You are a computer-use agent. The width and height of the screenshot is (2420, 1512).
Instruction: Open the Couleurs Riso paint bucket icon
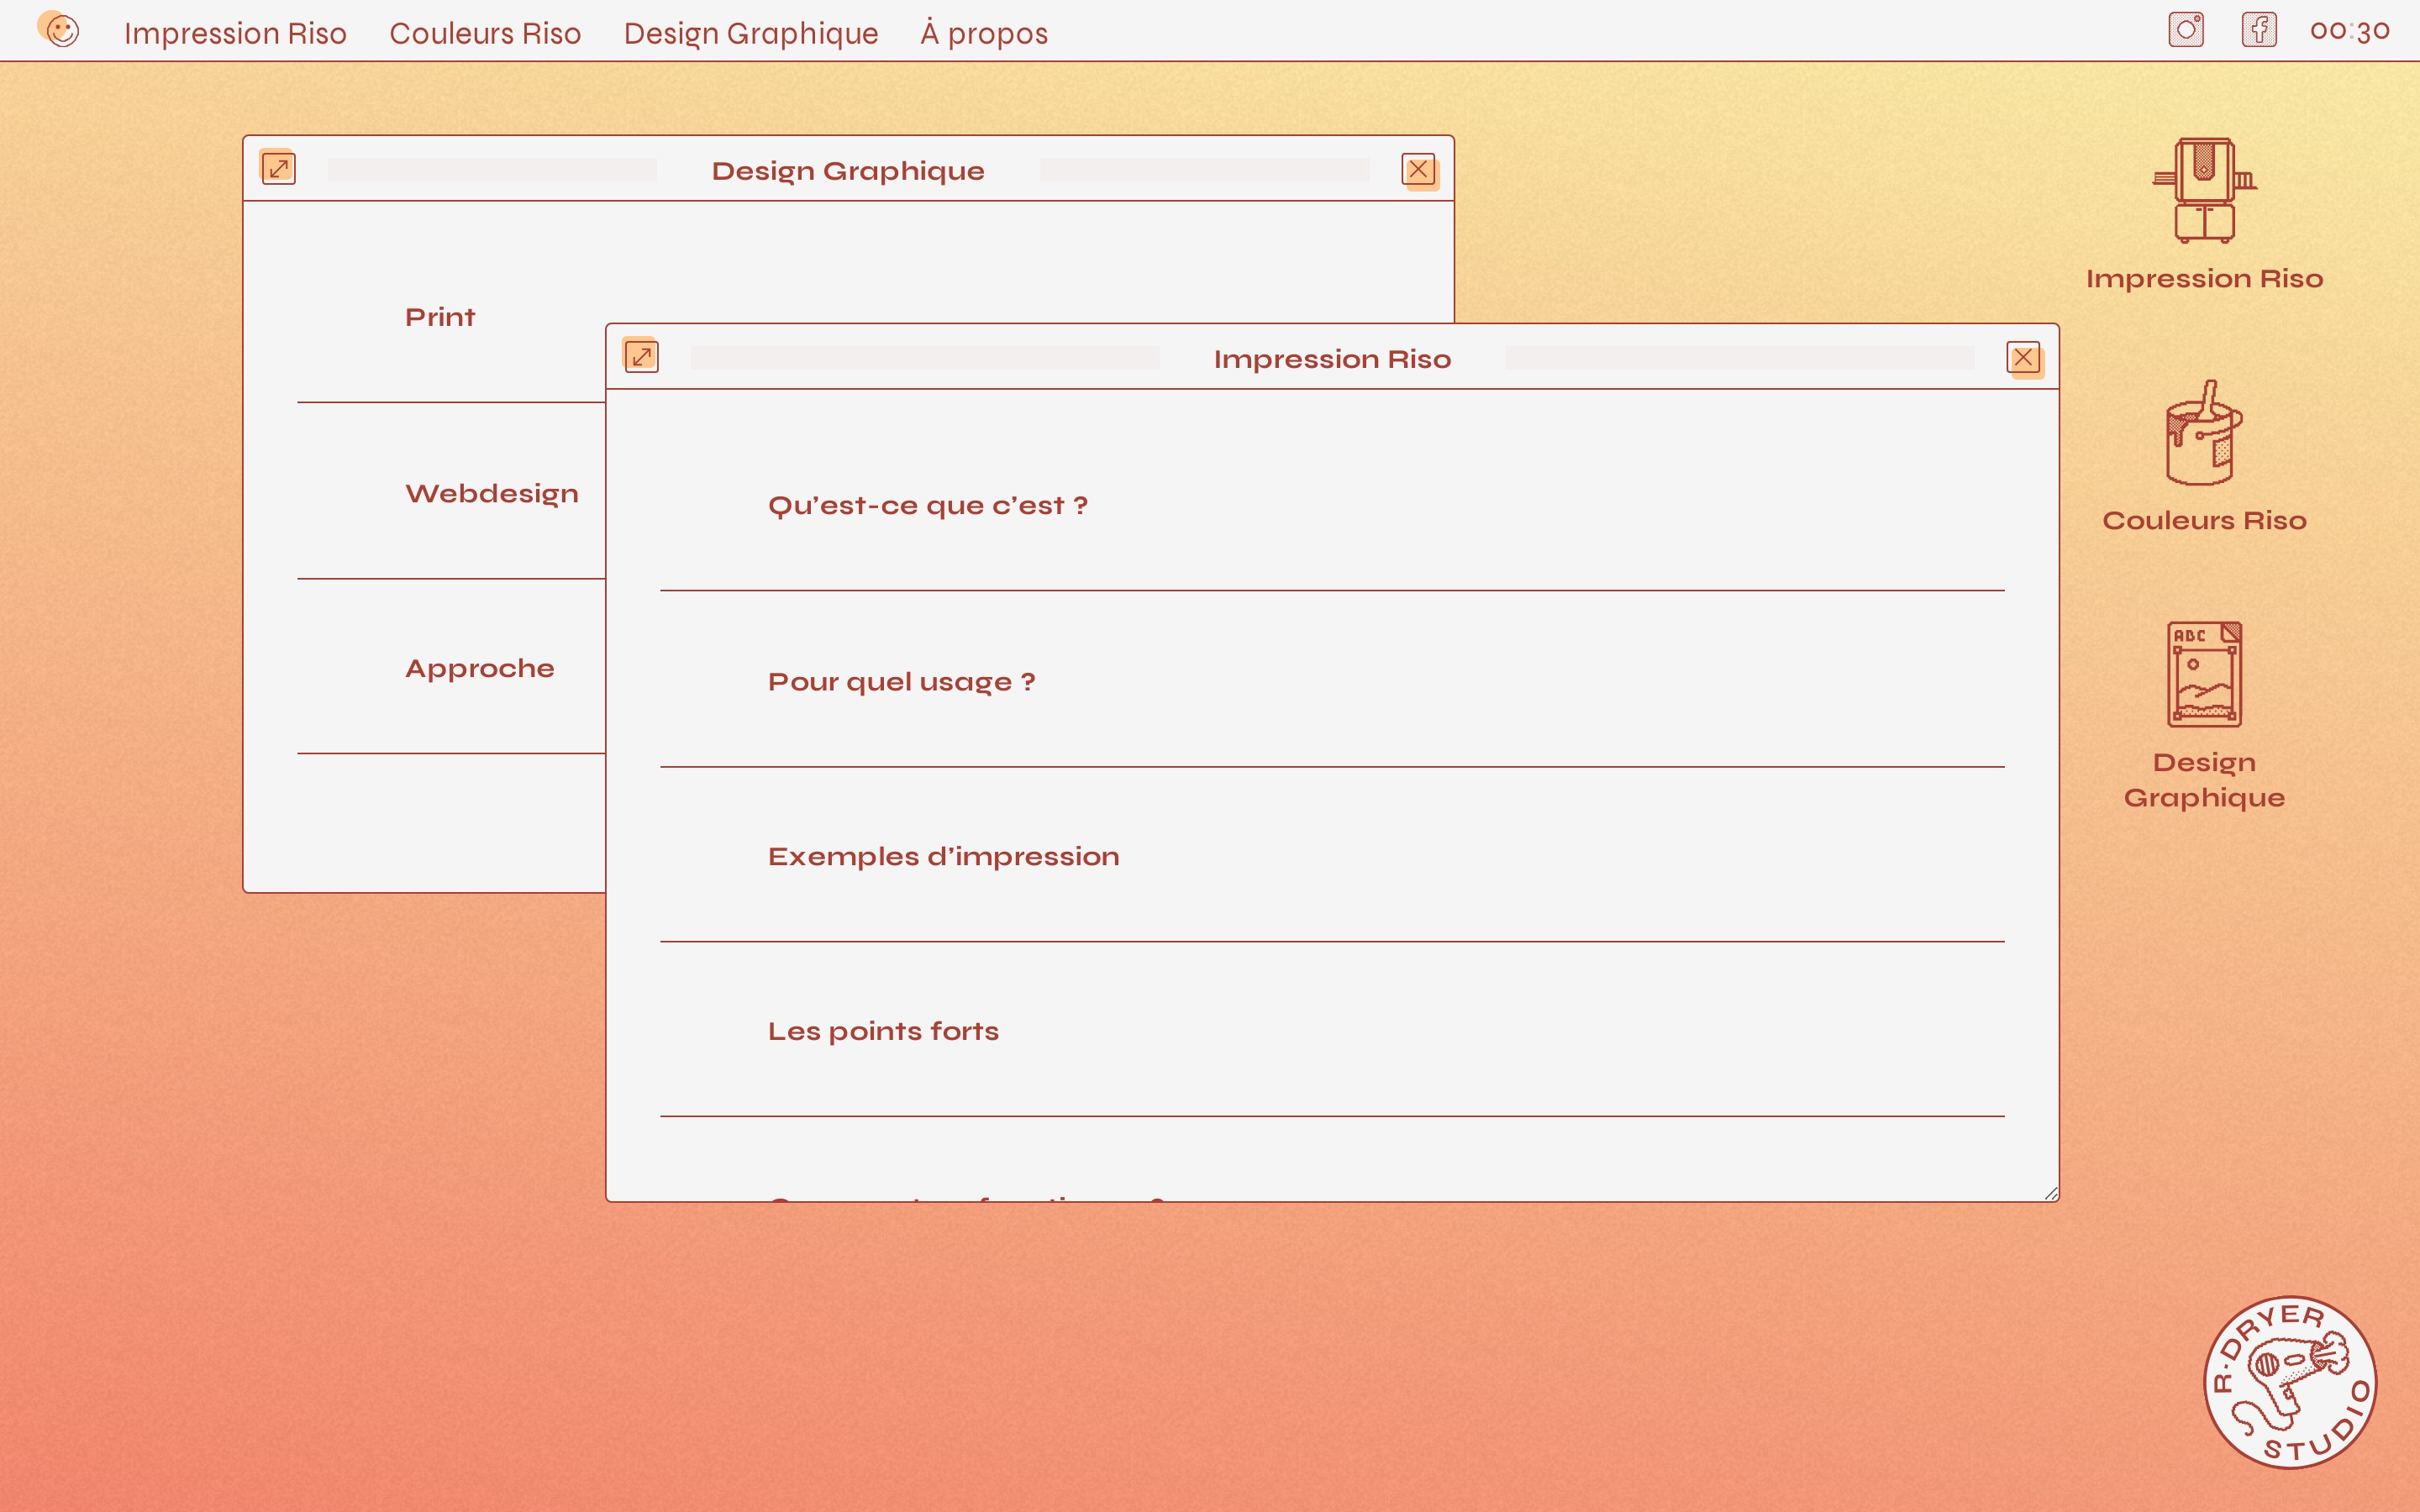[x=2204, y=434]
